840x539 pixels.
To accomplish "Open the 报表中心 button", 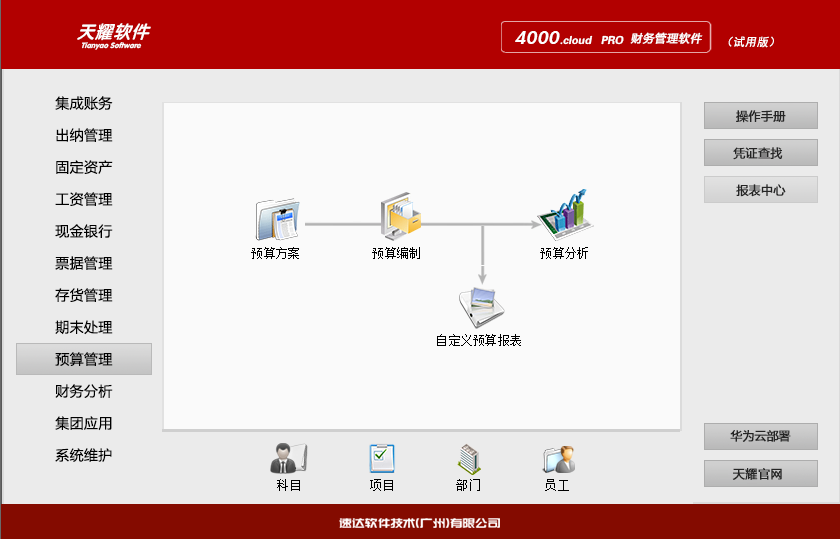I will (x=761, y=190).
